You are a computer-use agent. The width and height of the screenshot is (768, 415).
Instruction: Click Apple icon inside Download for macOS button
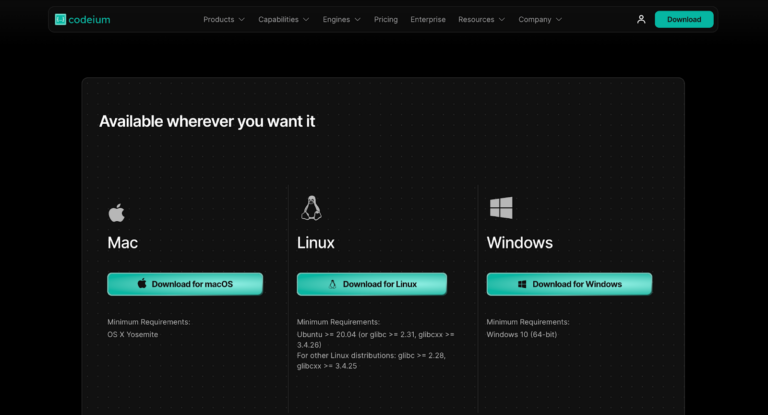pyautogui.click(x=142, y=284)
